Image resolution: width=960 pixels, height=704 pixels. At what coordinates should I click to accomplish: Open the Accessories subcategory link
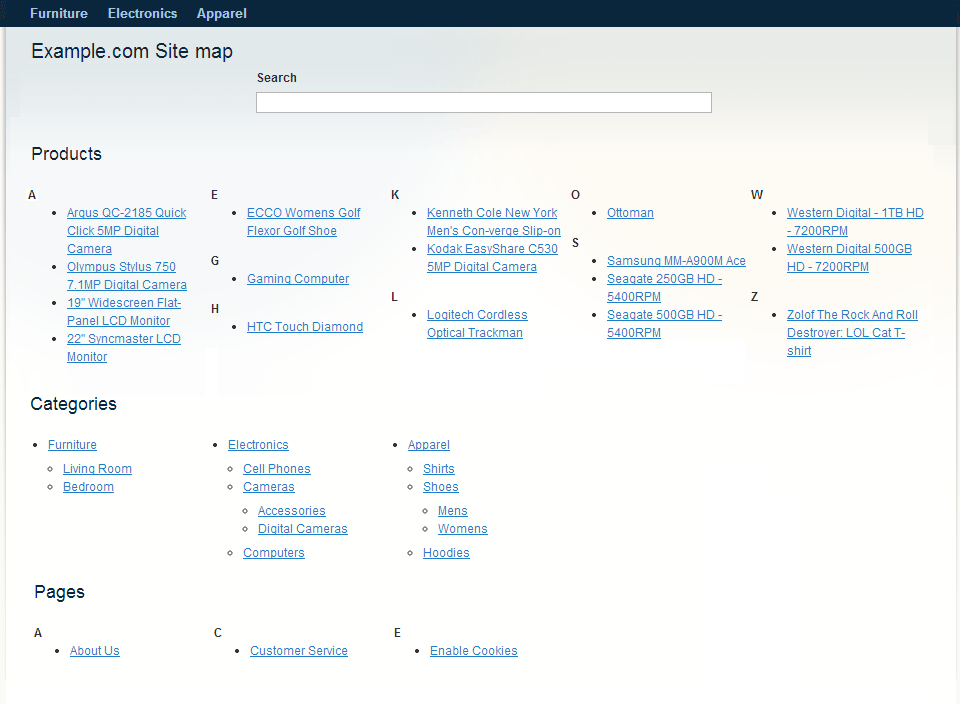(291, 511)
